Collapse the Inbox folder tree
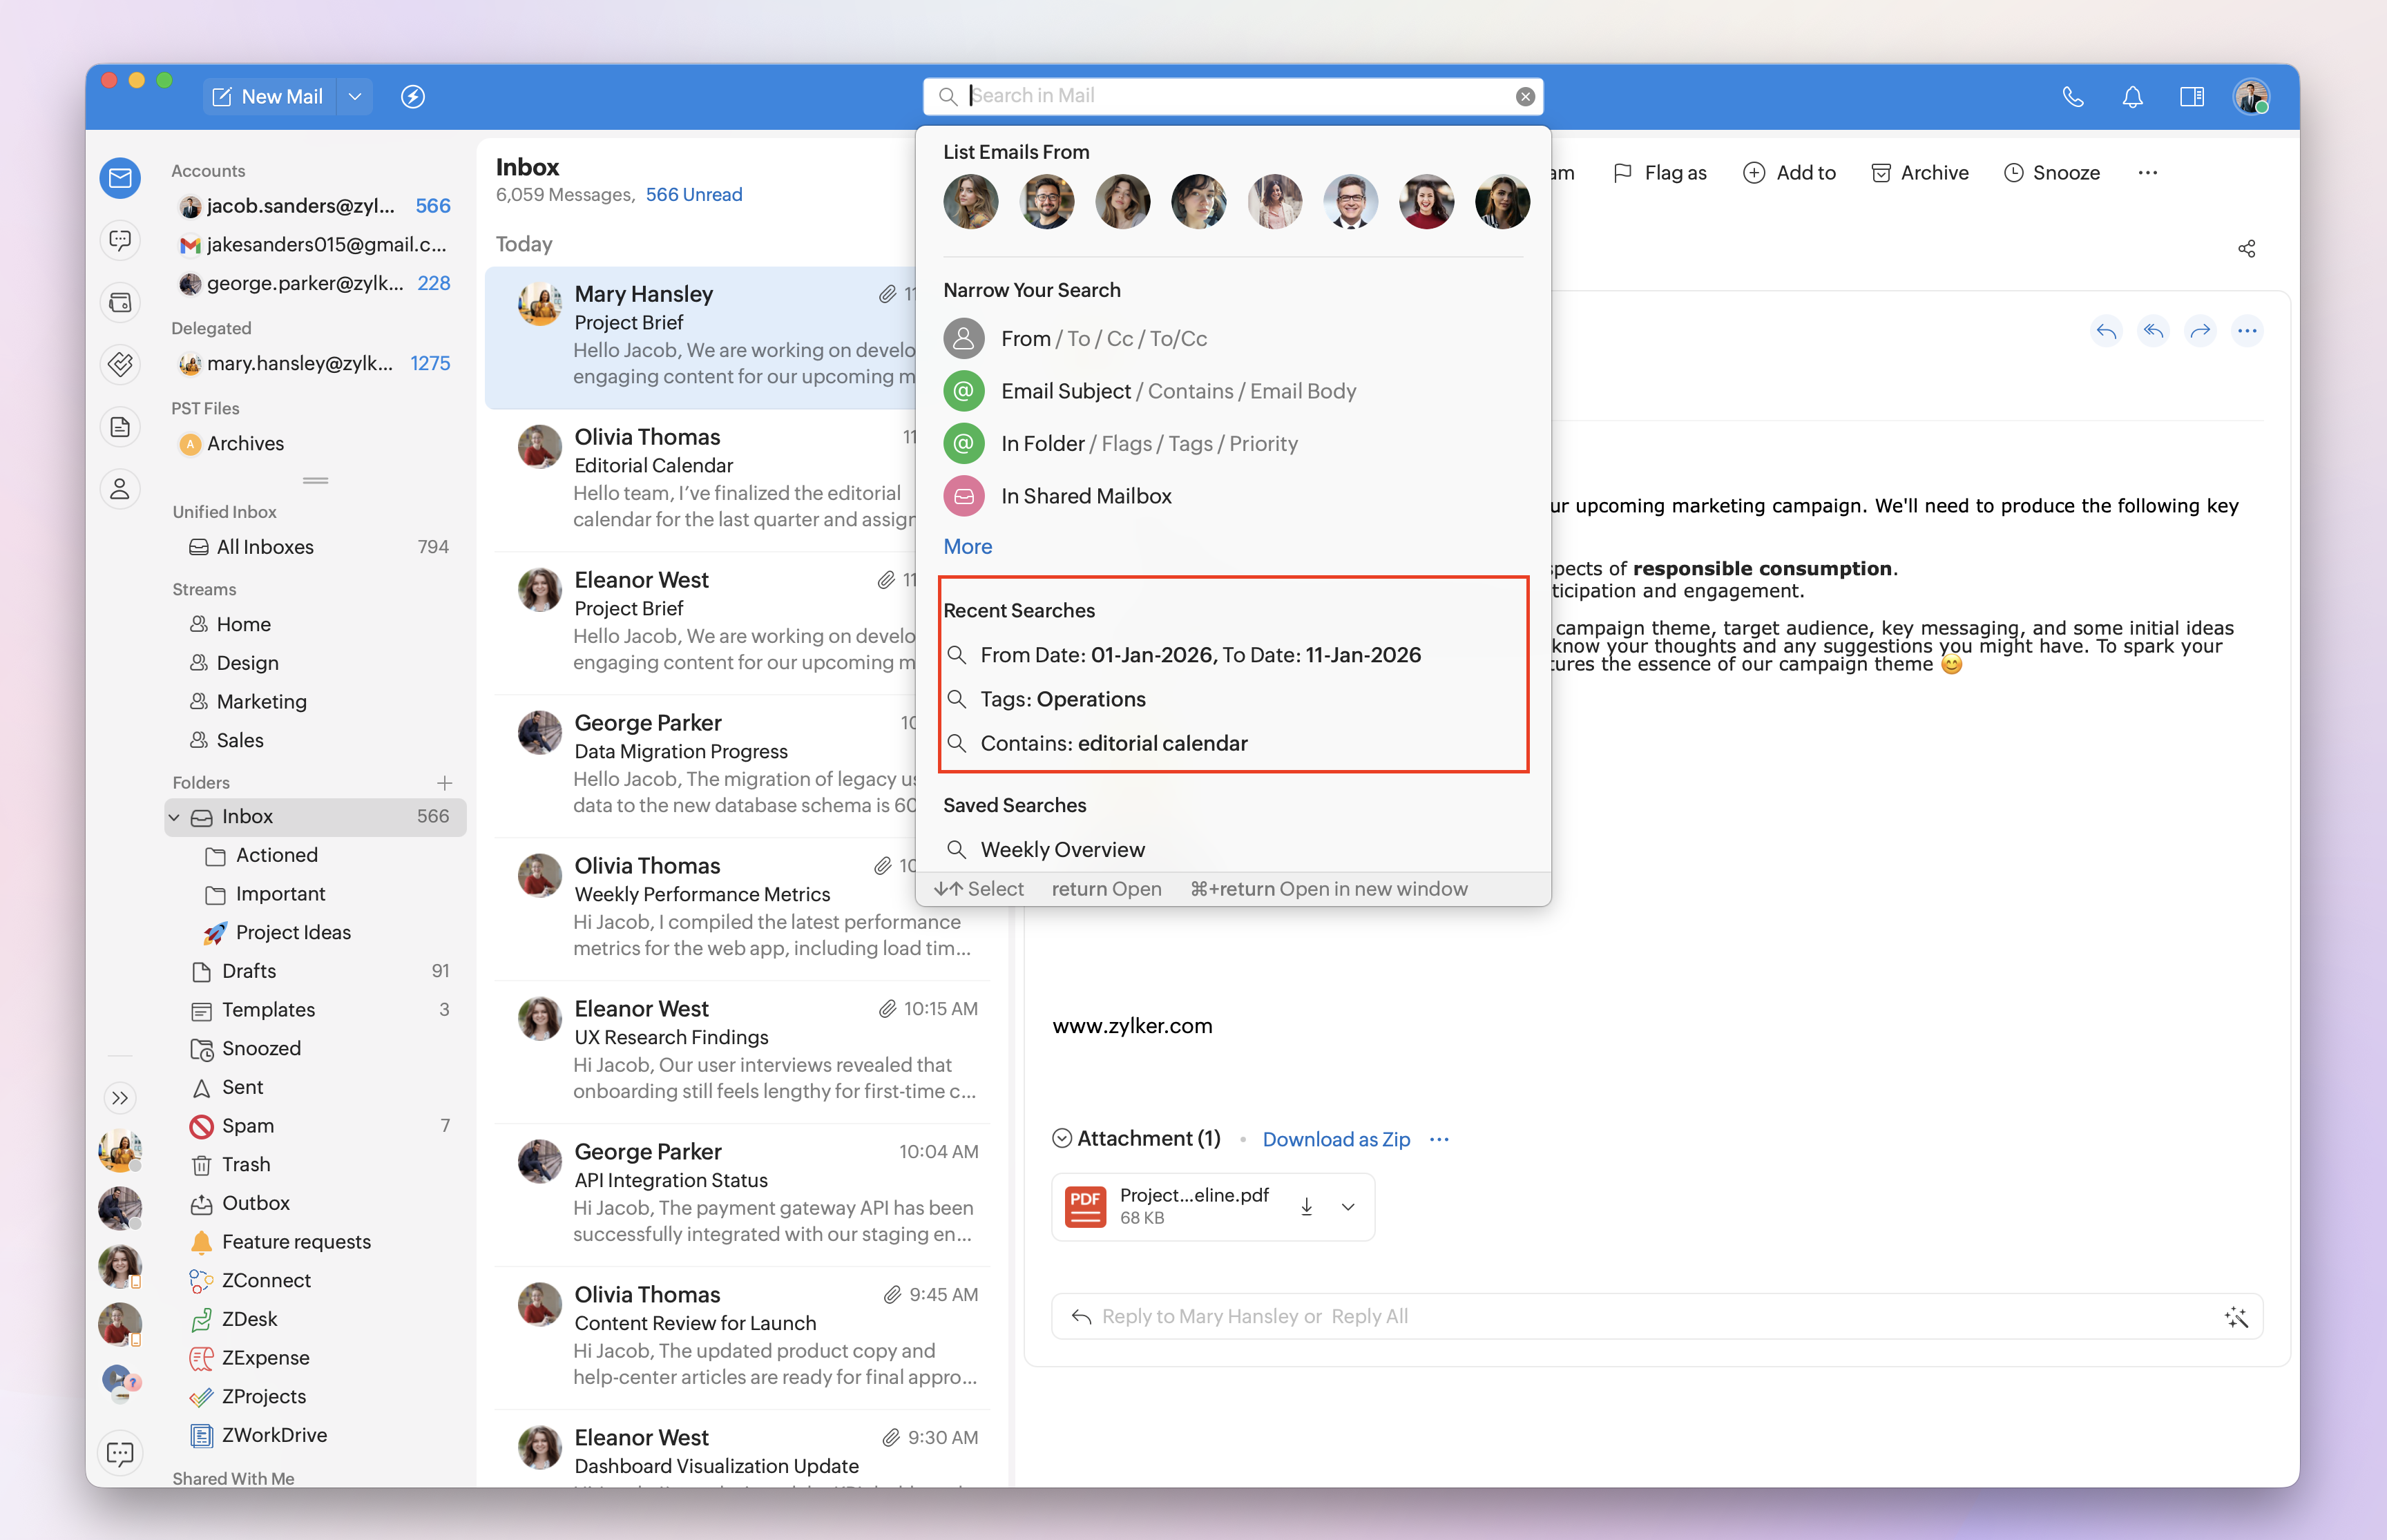 pyautogui.click(x=174, y=817)
